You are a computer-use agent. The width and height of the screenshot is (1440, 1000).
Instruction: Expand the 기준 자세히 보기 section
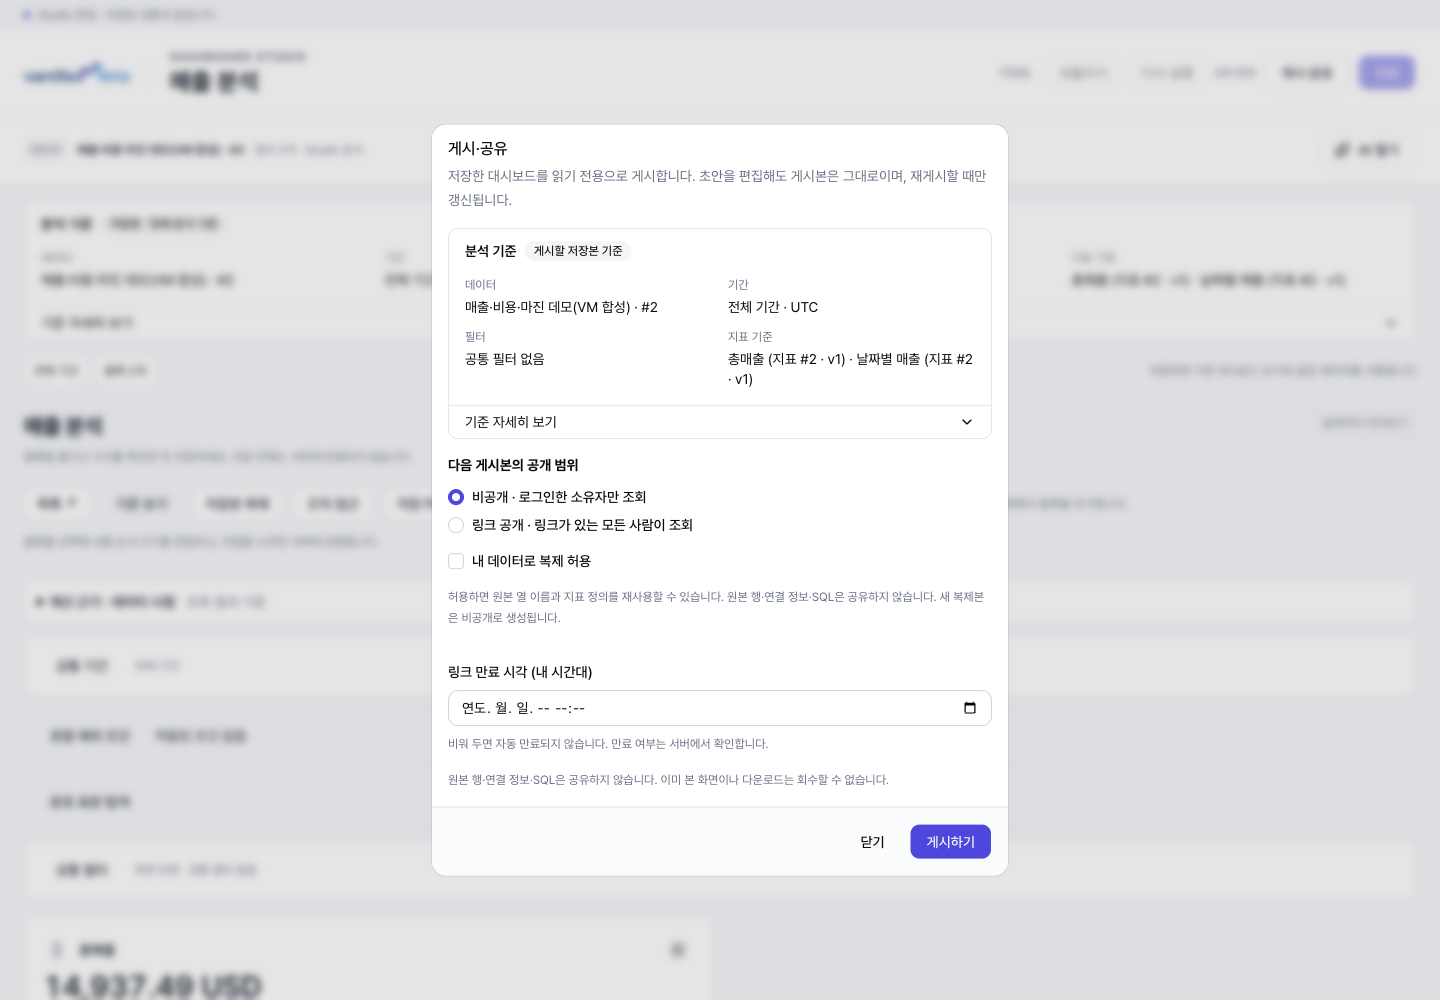pos(720,422)
